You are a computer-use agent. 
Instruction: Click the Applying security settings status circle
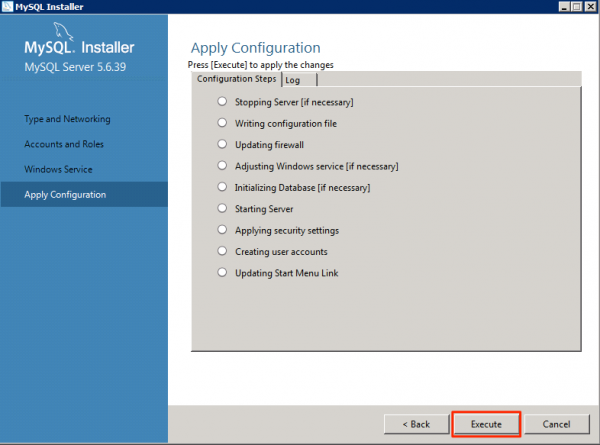pos(222,230)
